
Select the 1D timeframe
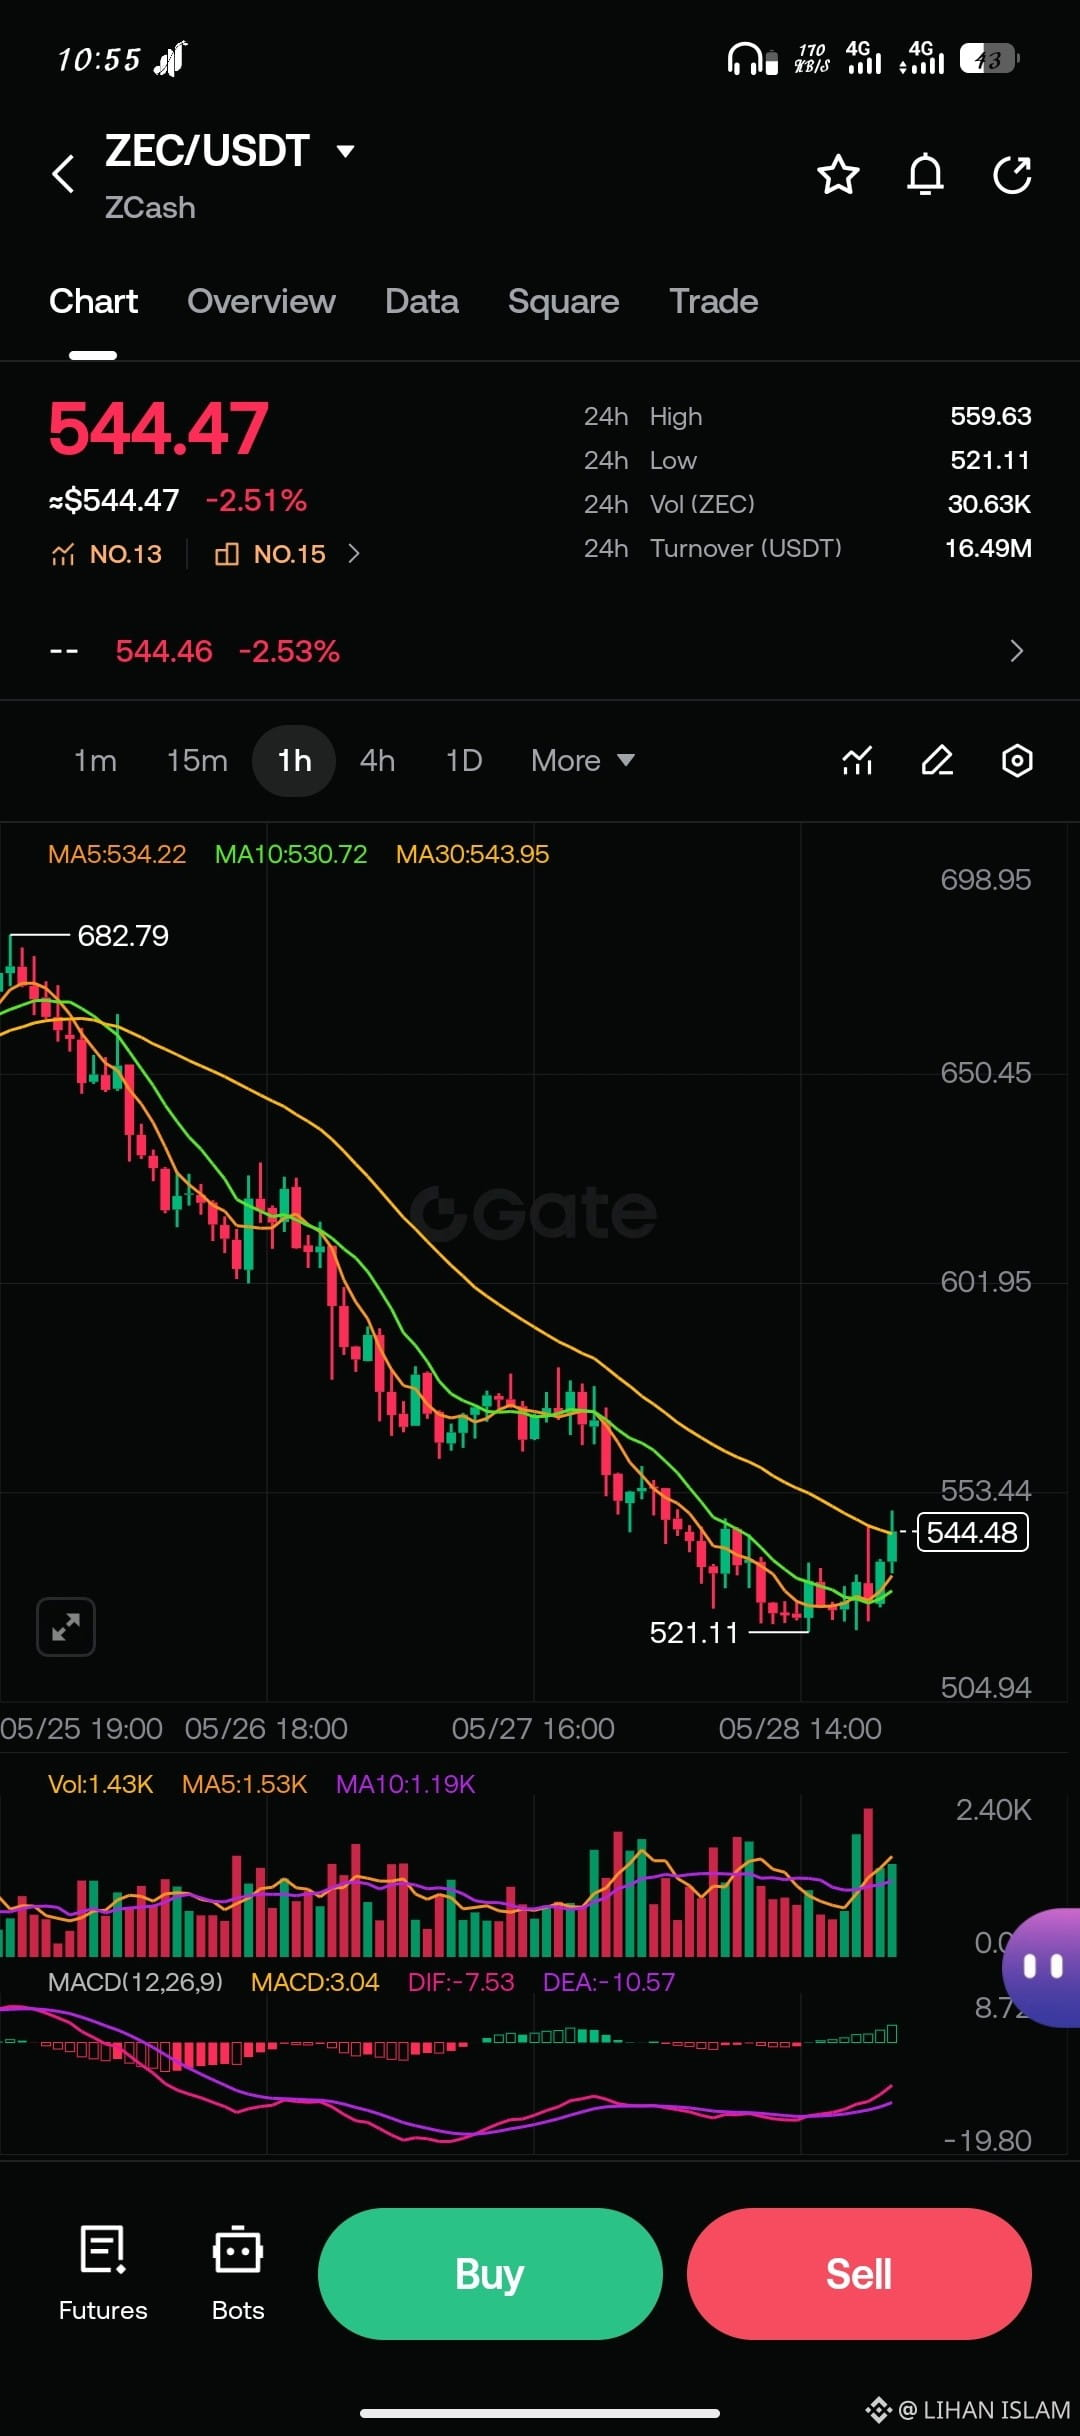coord(464,761)
